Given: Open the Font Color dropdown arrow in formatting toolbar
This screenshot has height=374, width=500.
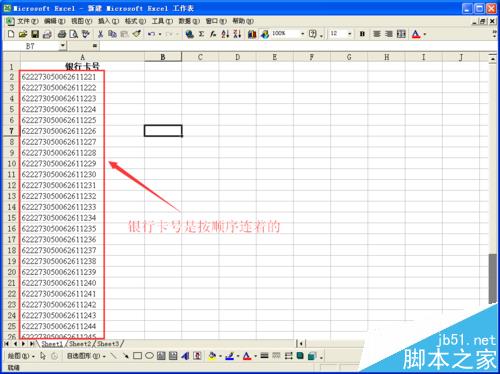Looking at the screenshot, I should click(425, 34).
